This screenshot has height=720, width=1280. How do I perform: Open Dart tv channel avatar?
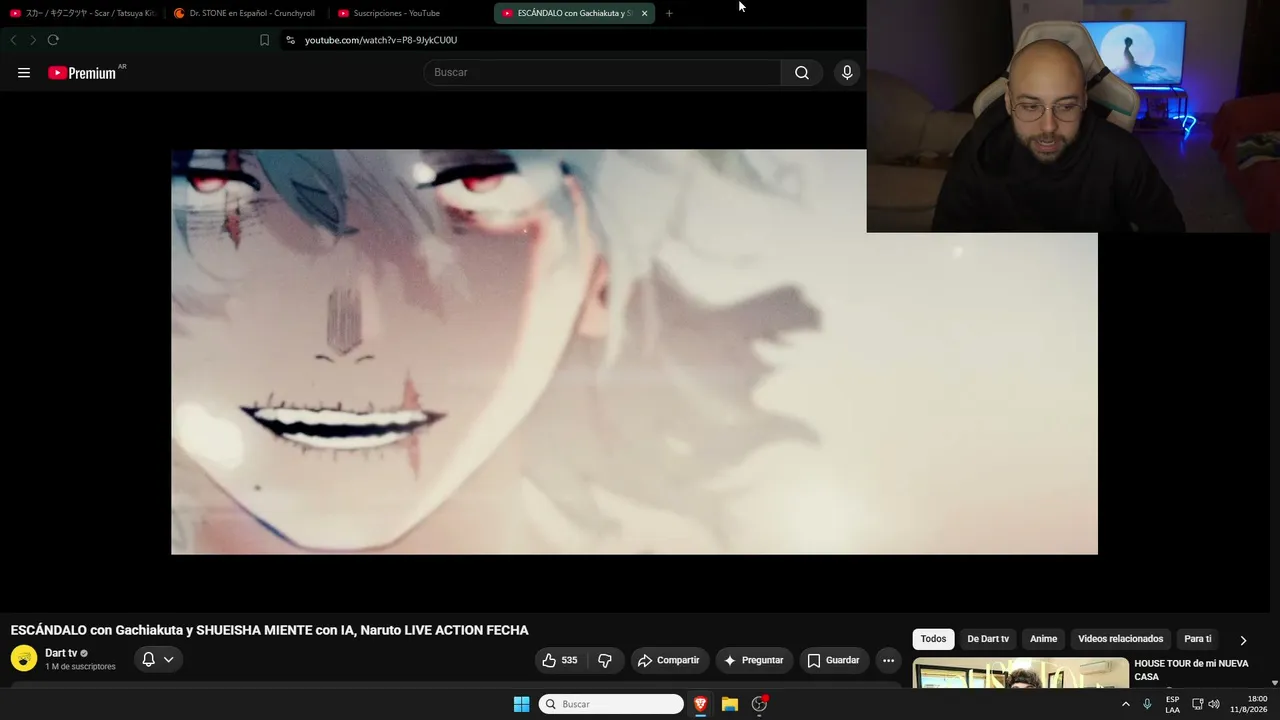[x=24, y=659]
